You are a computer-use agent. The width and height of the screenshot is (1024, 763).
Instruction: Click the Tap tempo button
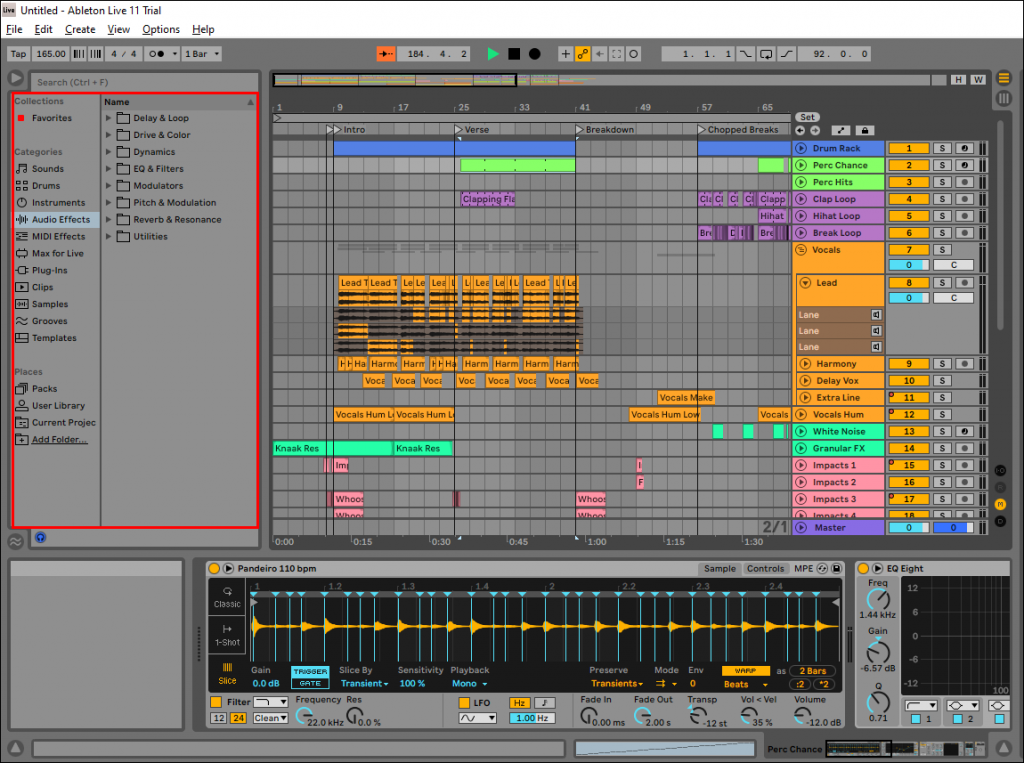[x=18, y=54]
